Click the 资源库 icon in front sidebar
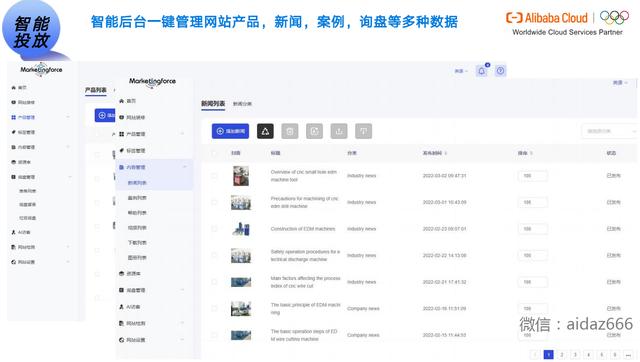 pos(121,273)
